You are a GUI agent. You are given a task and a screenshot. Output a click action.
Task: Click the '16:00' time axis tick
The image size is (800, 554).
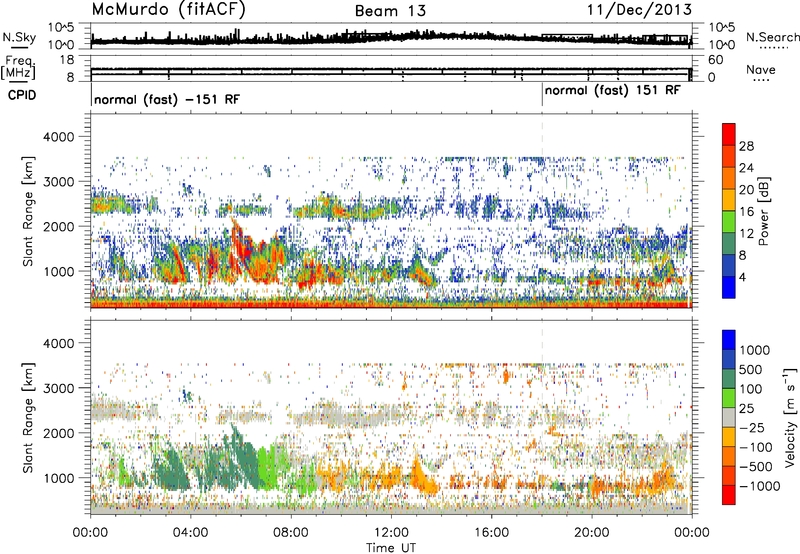[491, 533]
